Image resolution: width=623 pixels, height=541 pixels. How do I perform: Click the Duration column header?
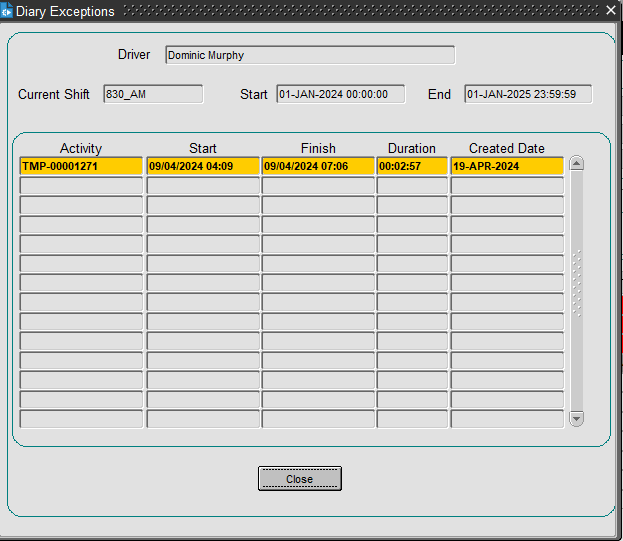tap(412, 148)
